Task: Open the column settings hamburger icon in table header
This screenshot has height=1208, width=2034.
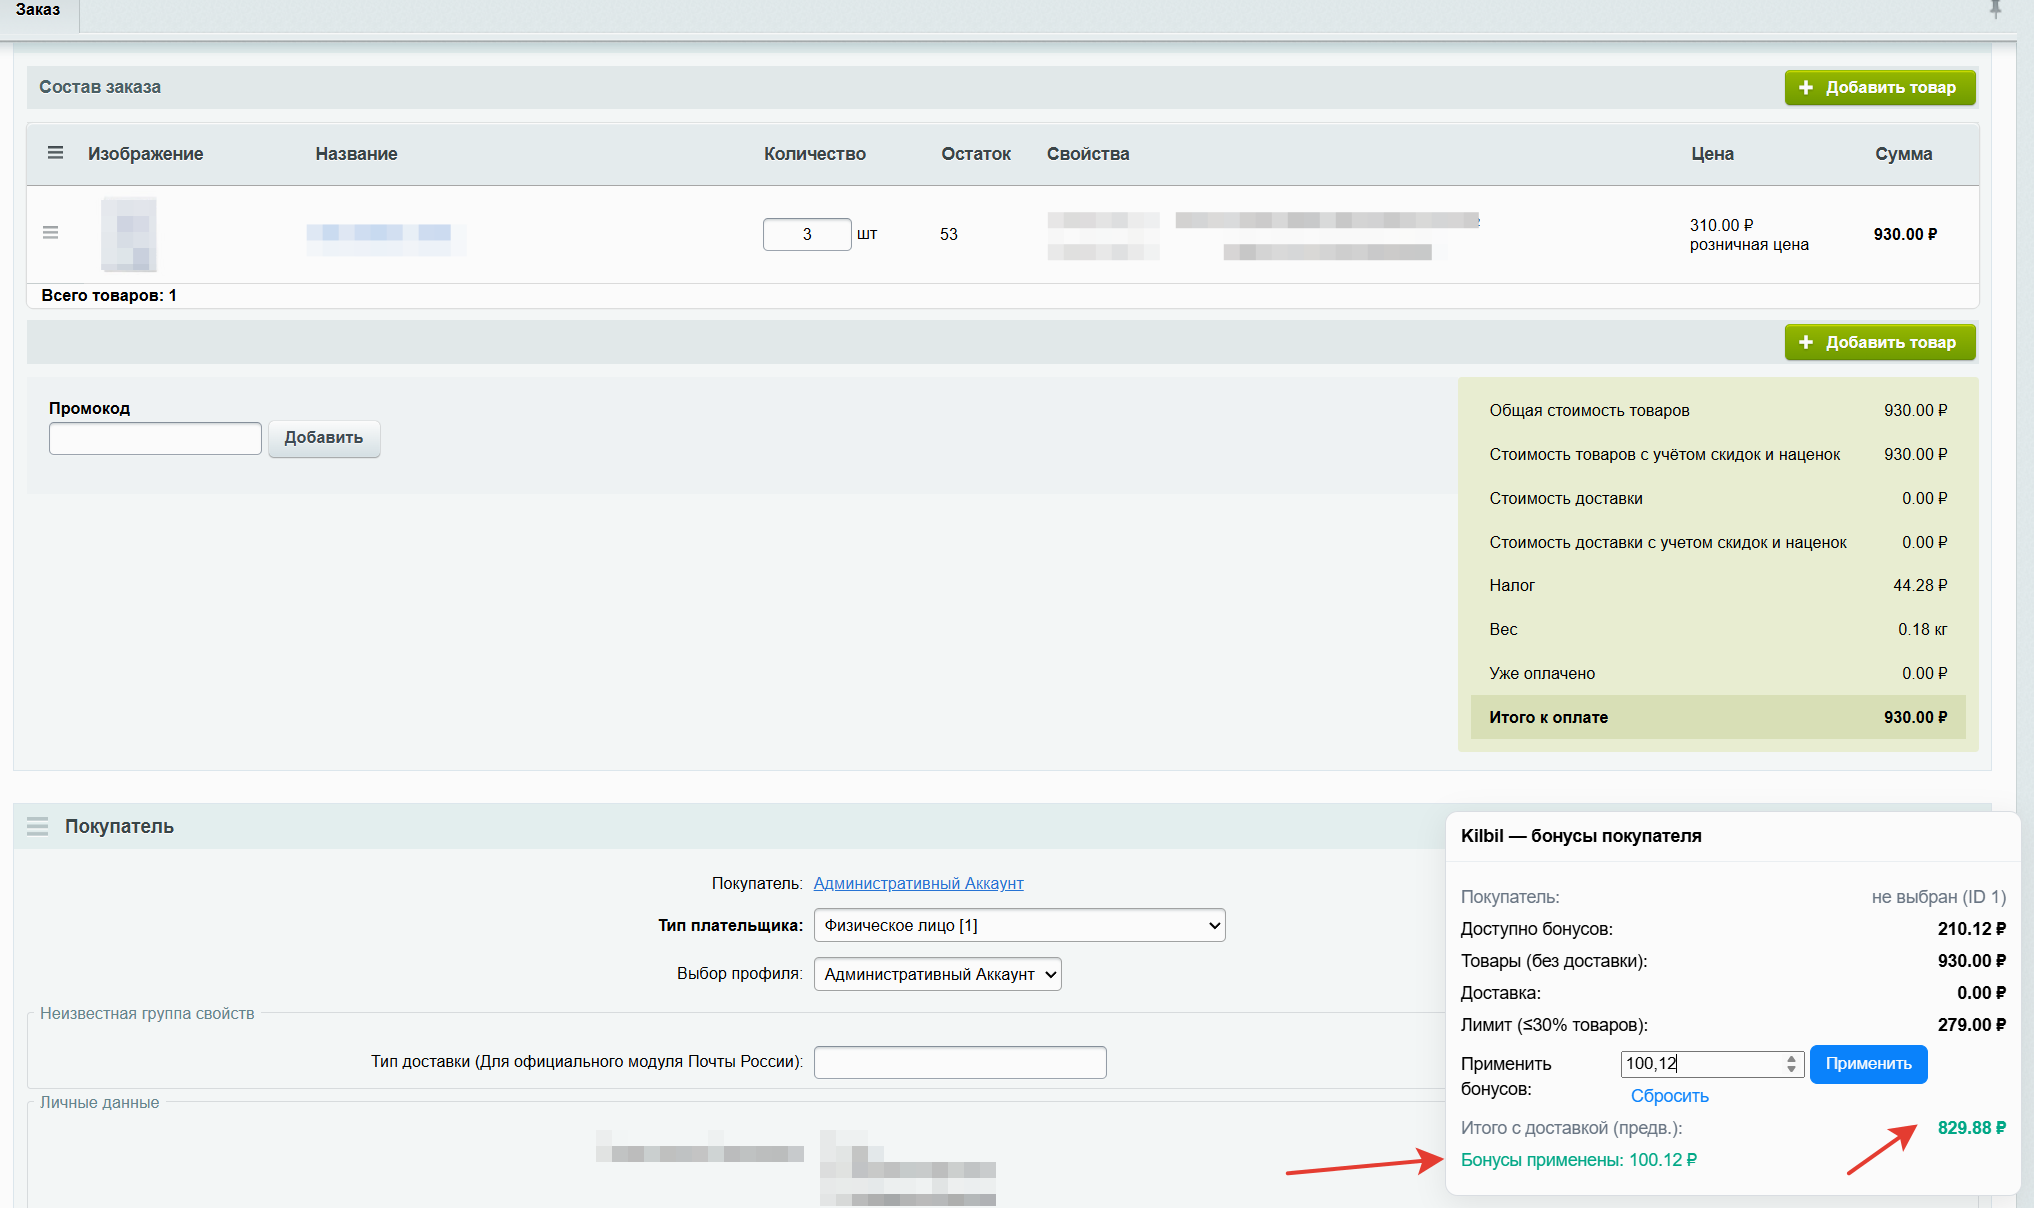Action: point(55,153)
